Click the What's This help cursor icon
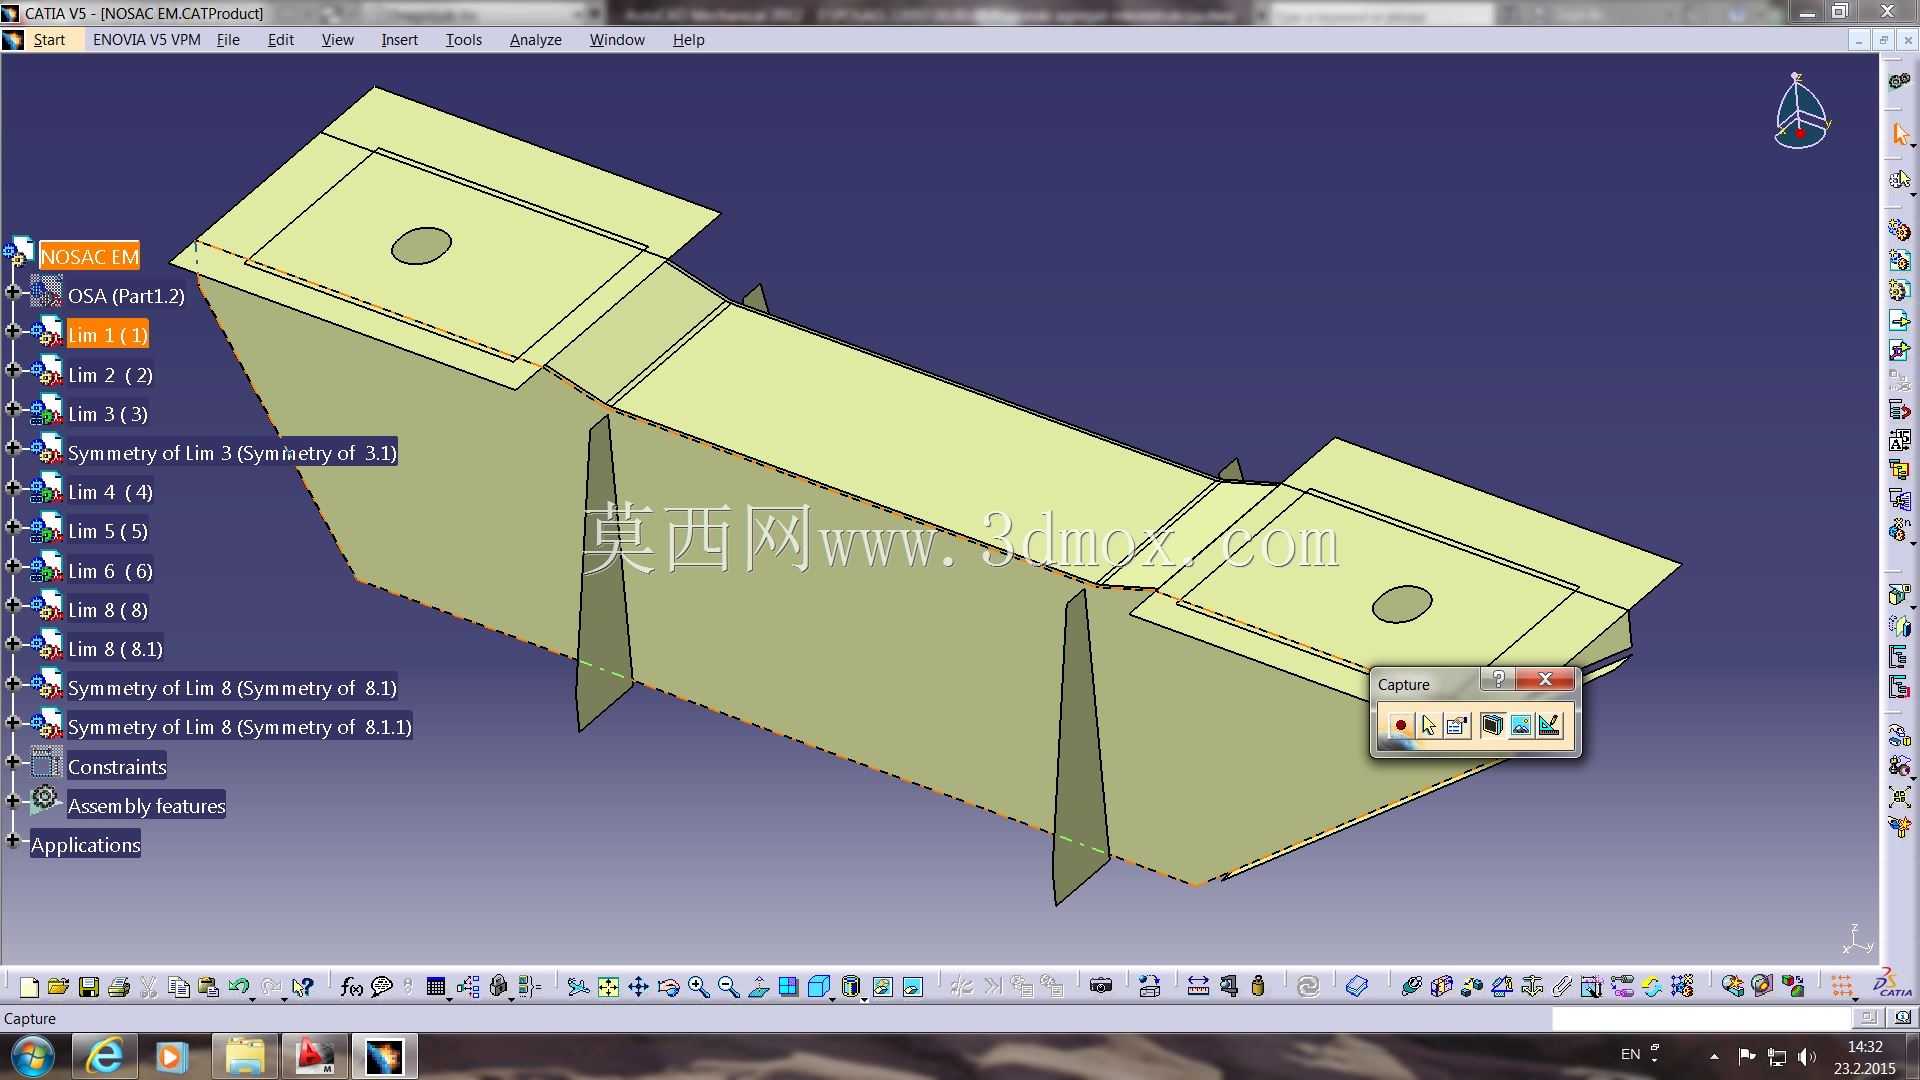 [x=302, y=988]
